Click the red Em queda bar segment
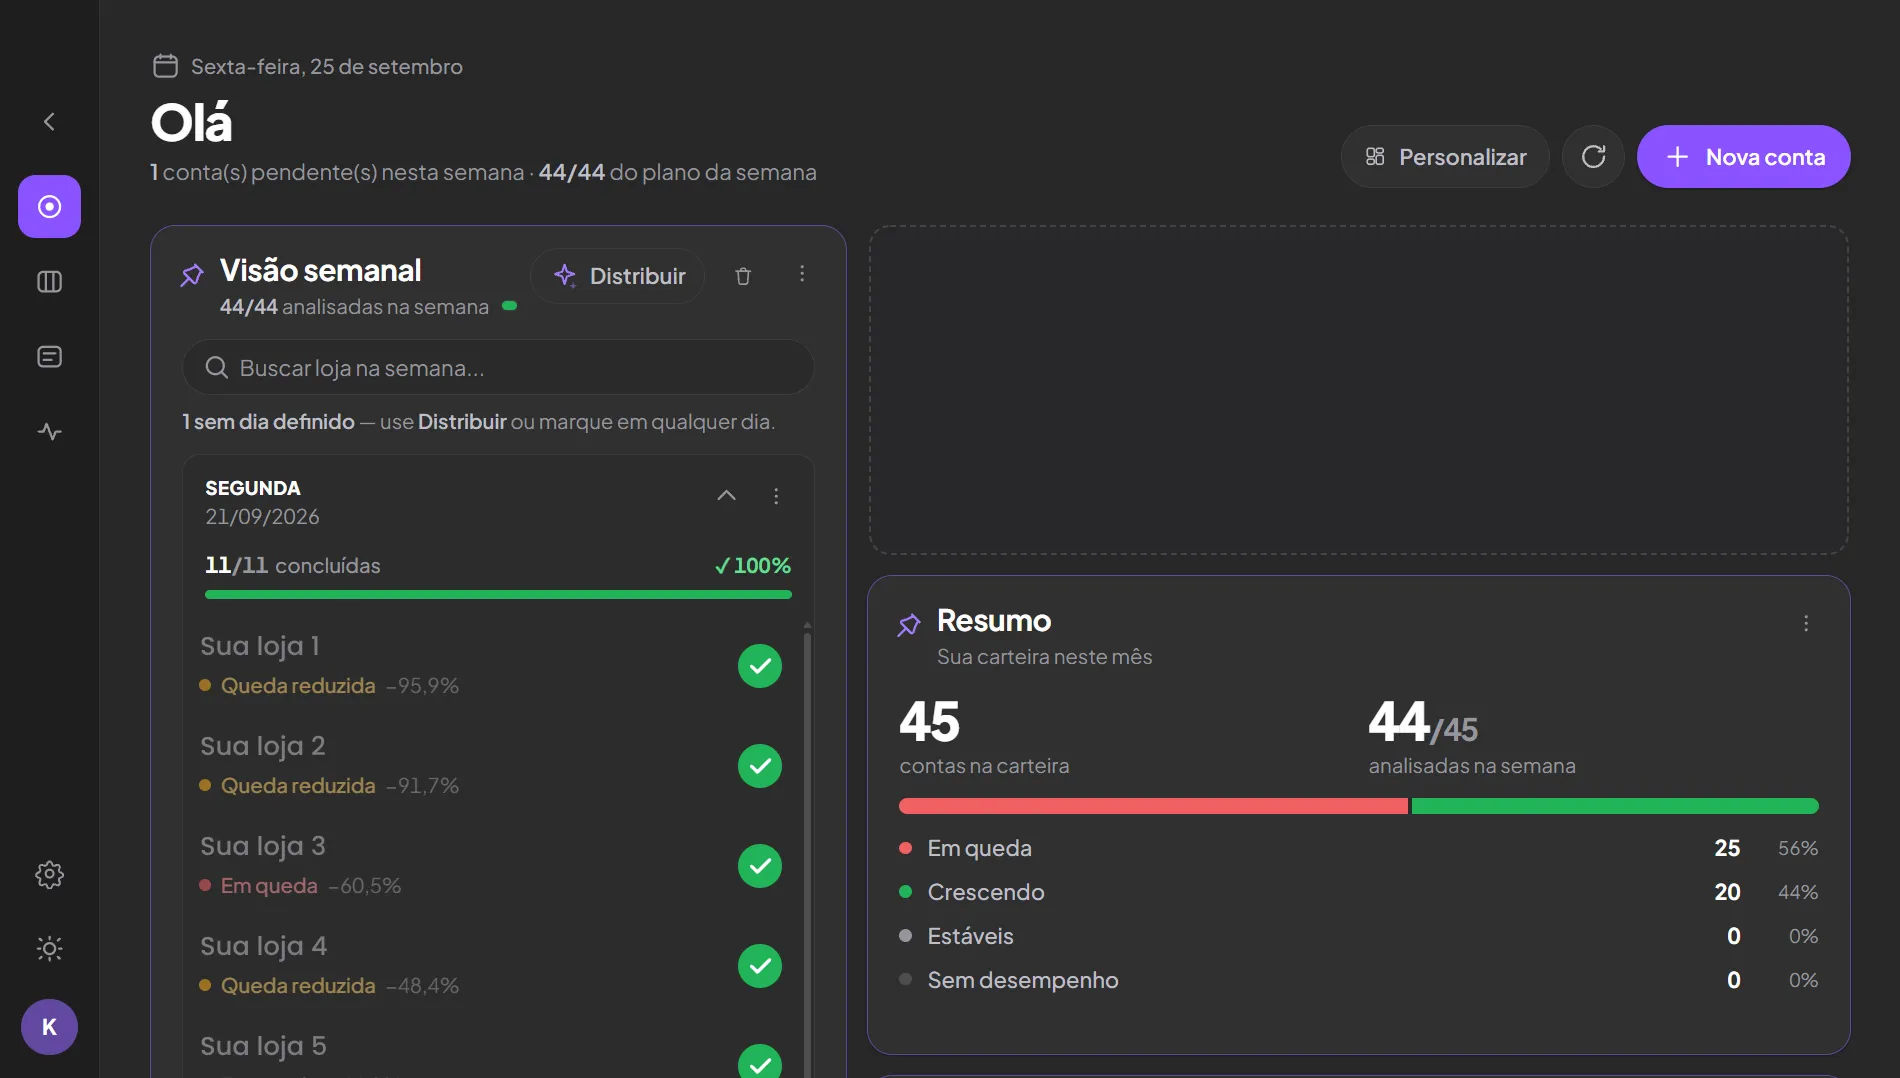This screenshot has width=1900, height=1078. pos(1153,806)
